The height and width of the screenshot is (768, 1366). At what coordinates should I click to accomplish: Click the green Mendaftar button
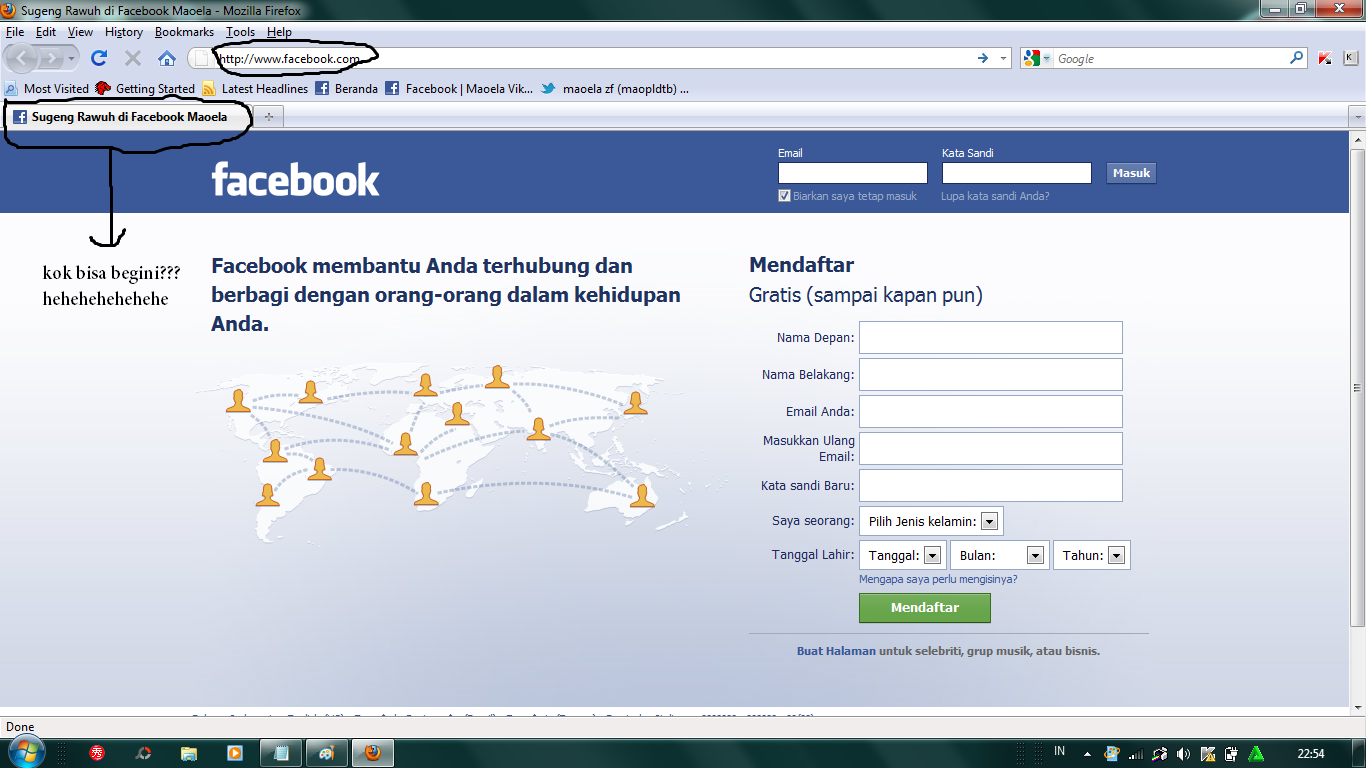coord(925,608)
